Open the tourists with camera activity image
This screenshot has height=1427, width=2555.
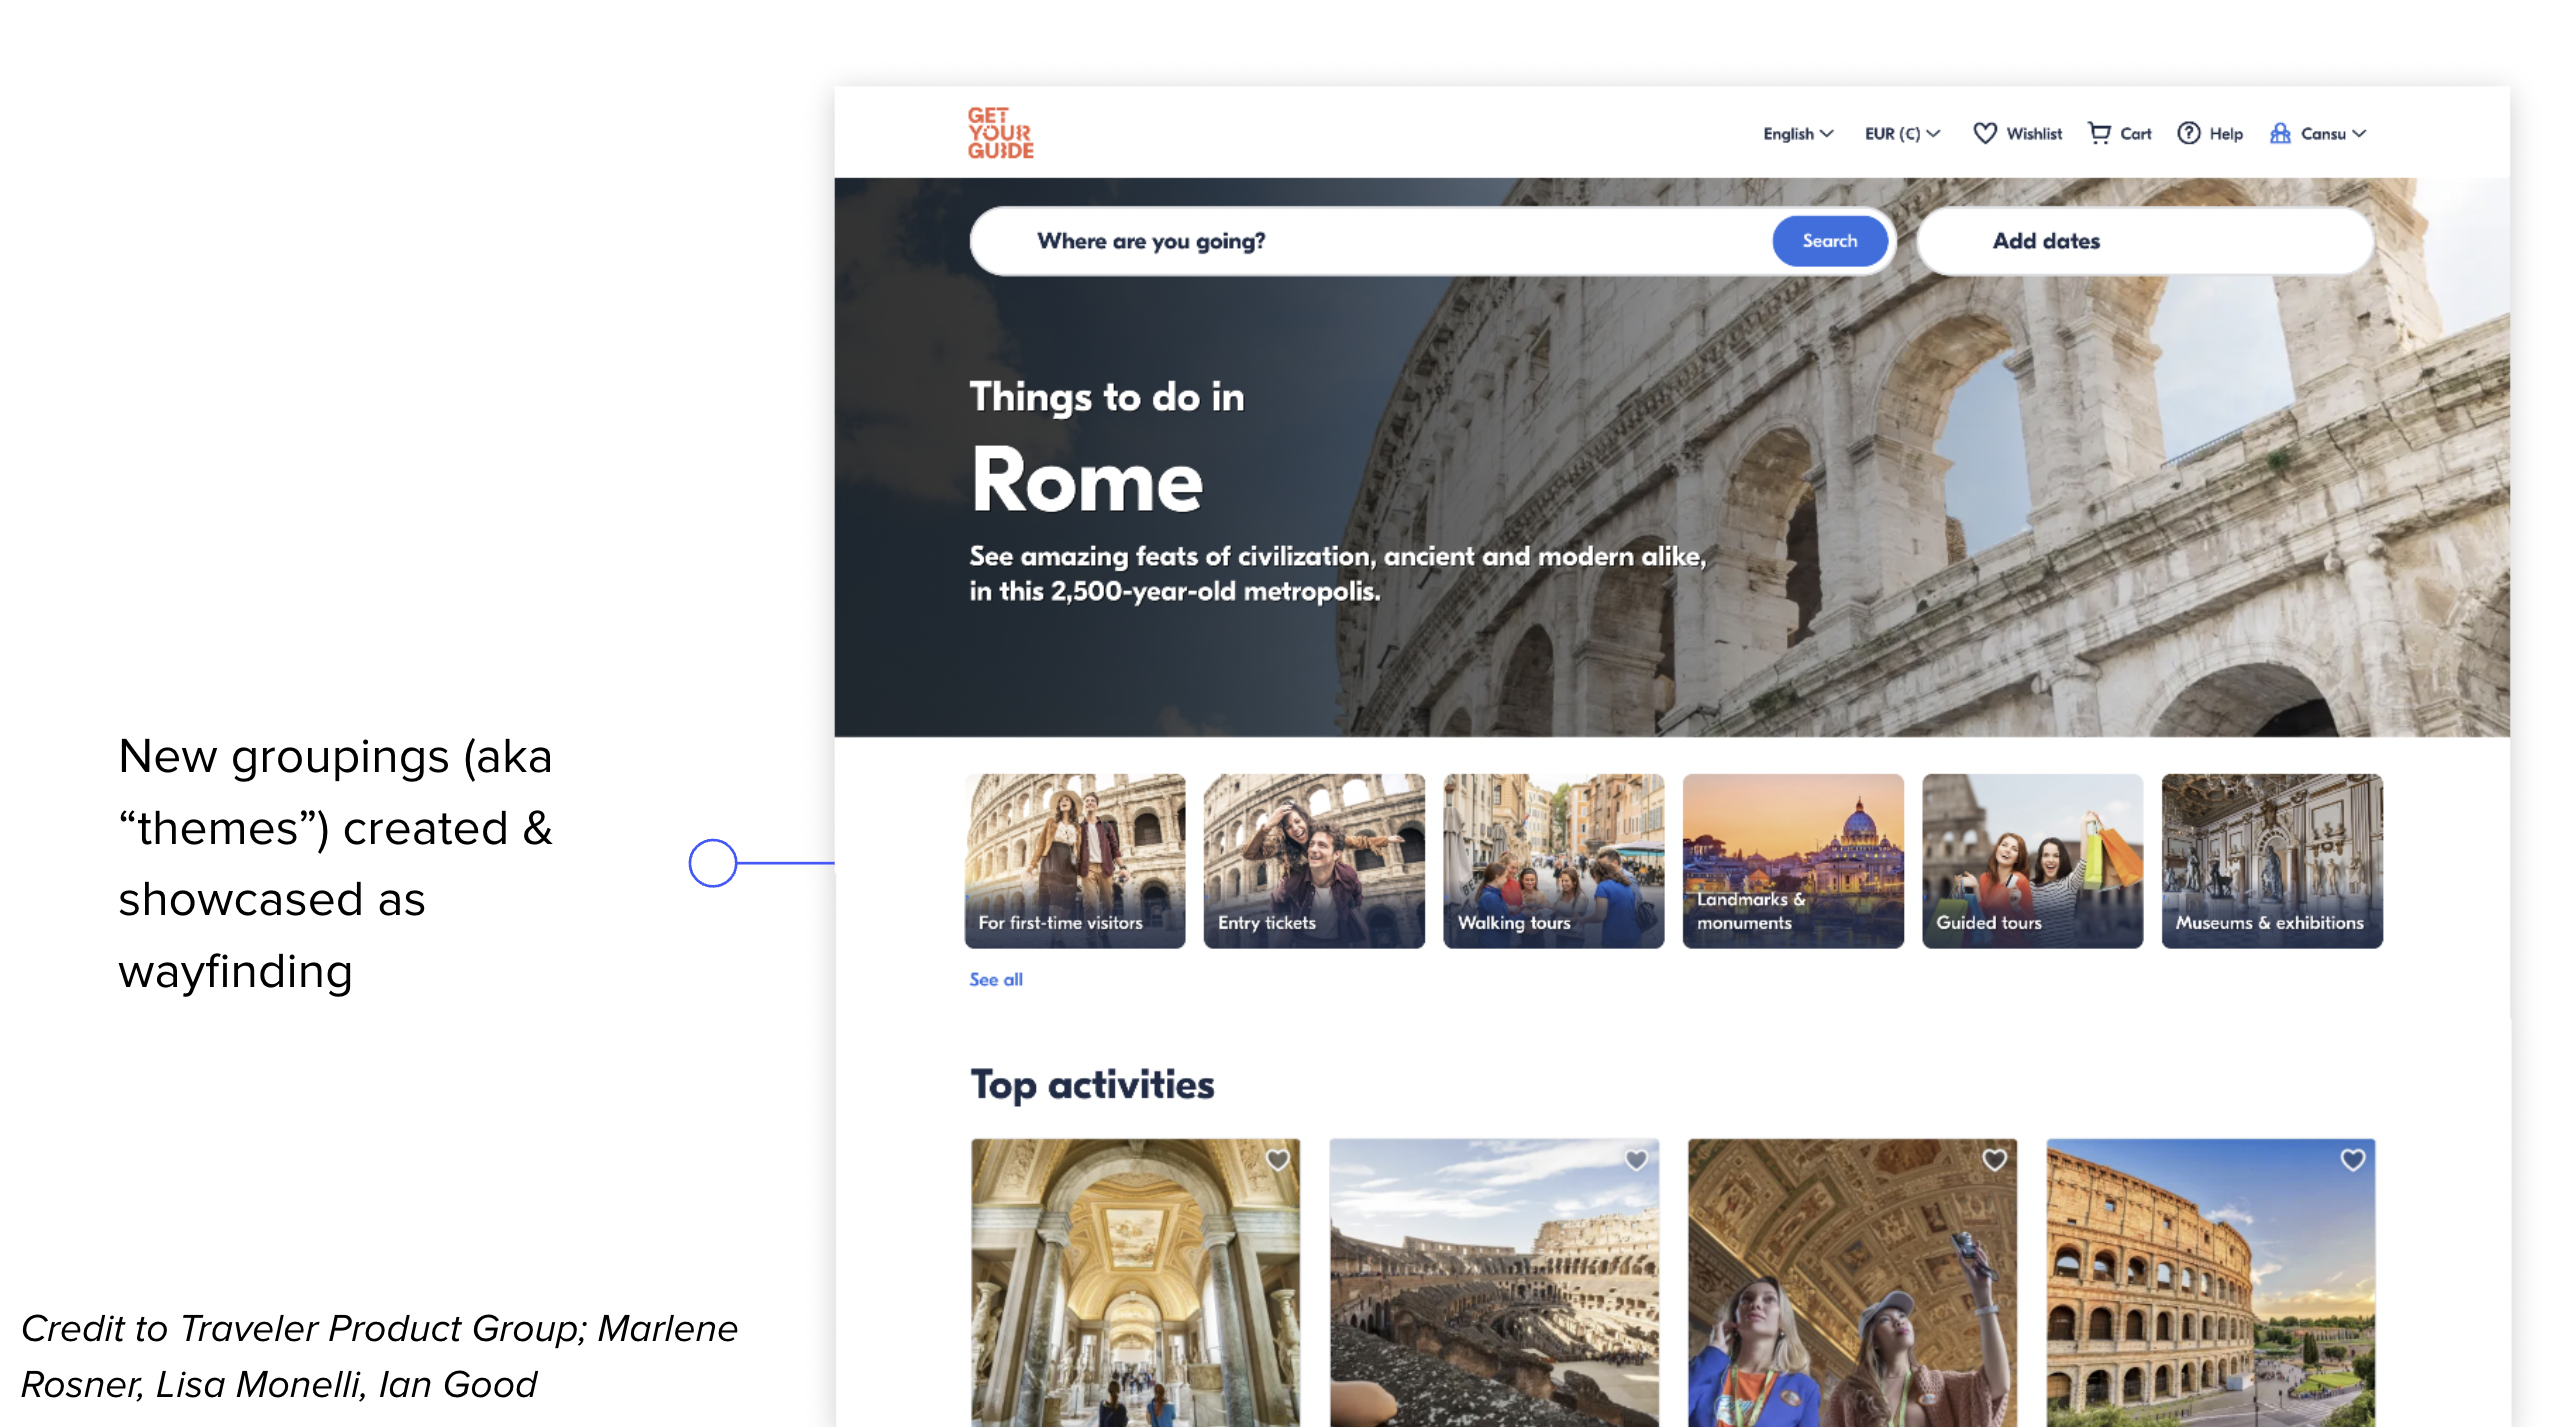point(1852,1283)
